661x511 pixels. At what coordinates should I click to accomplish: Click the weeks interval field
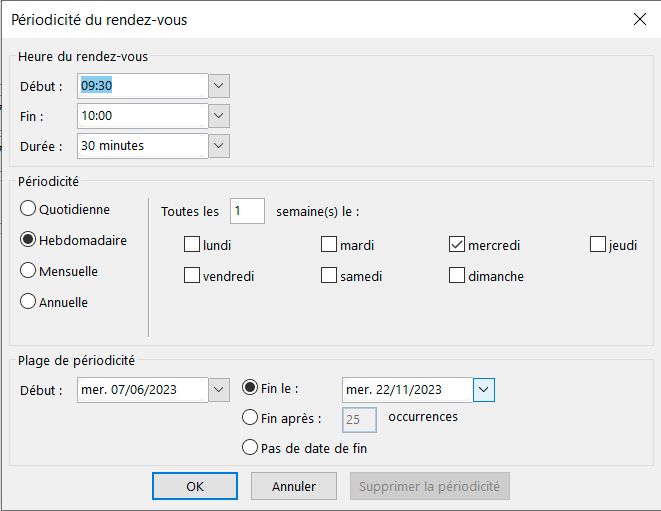point(247,211)
